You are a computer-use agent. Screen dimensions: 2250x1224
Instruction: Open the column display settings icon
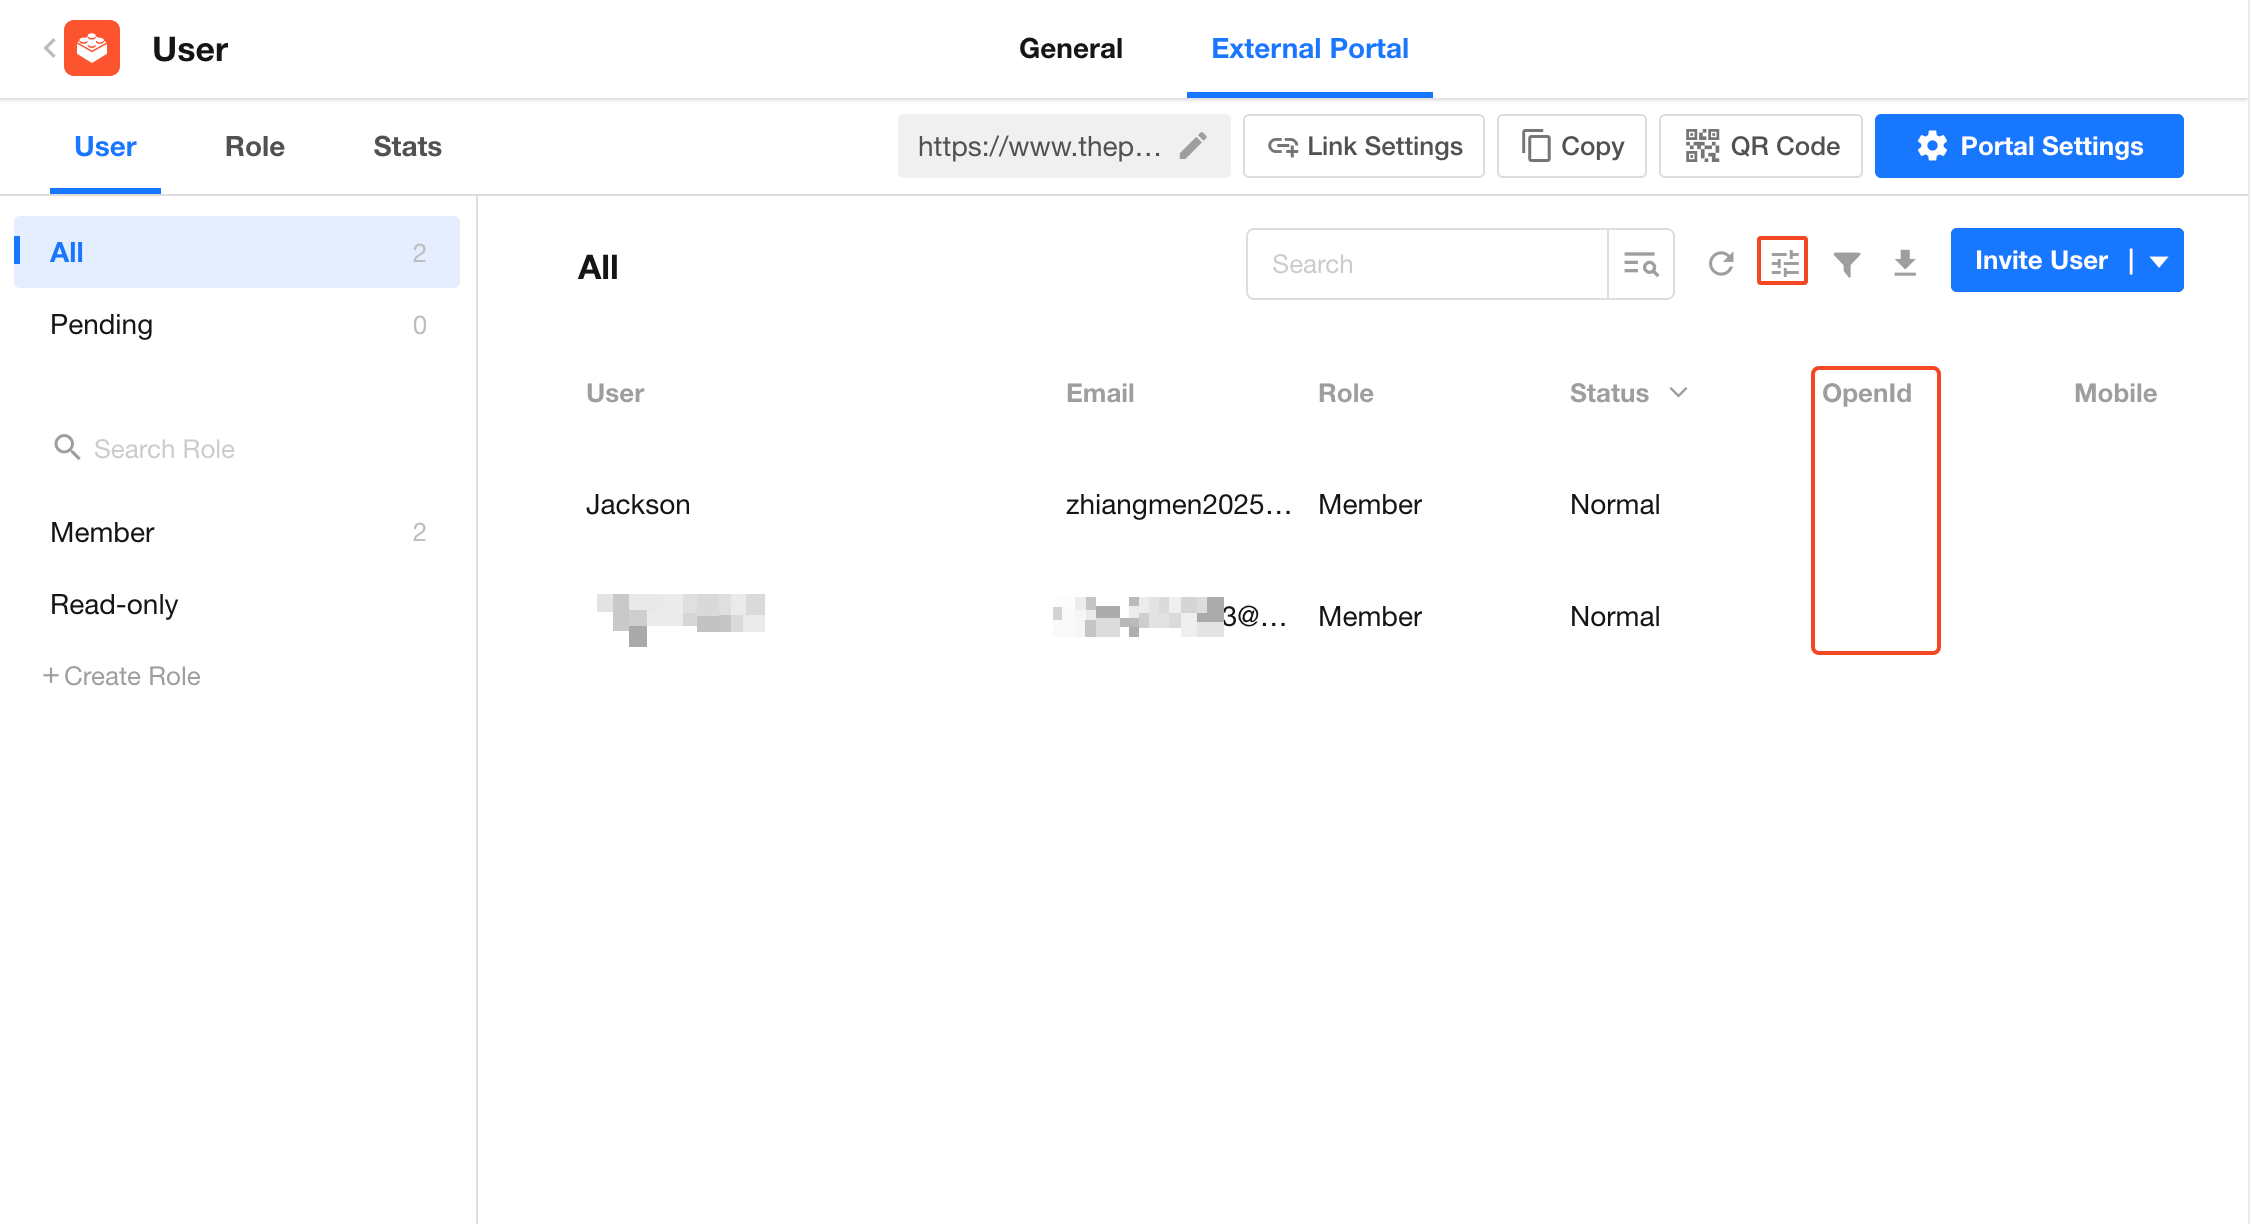[x=1783, y=262]
